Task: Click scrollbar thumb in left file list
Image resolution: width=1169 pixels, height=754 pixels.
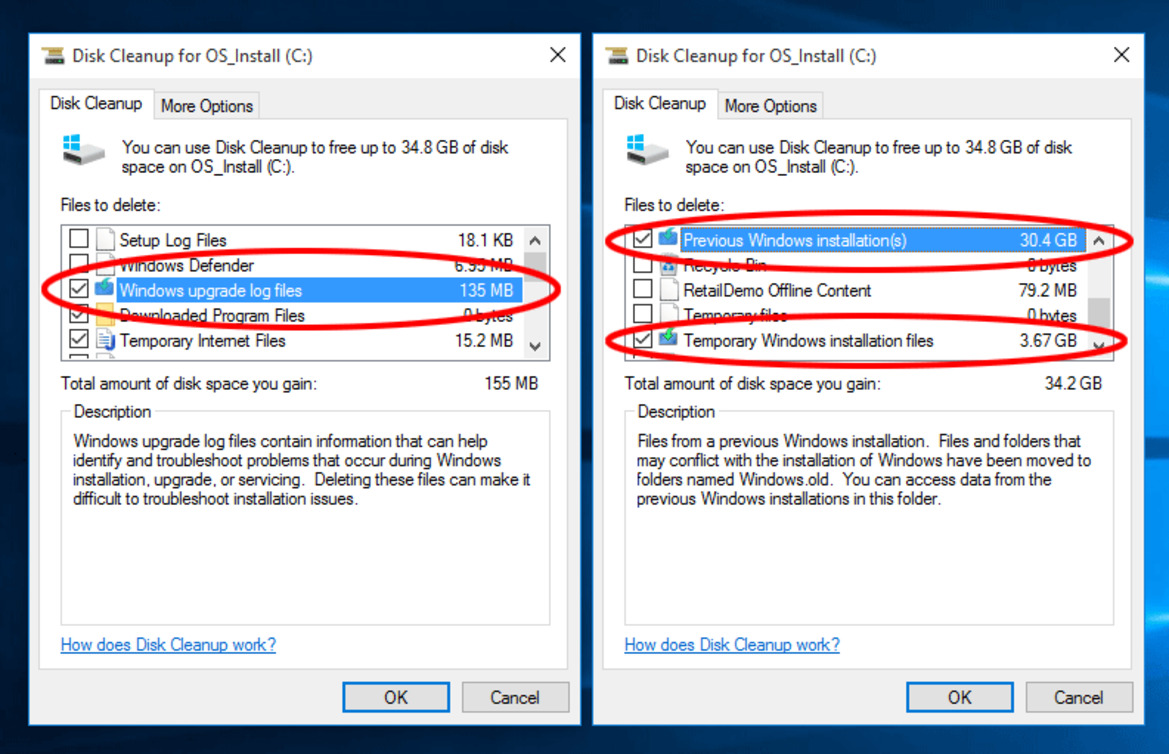Action: coord(535,266)
